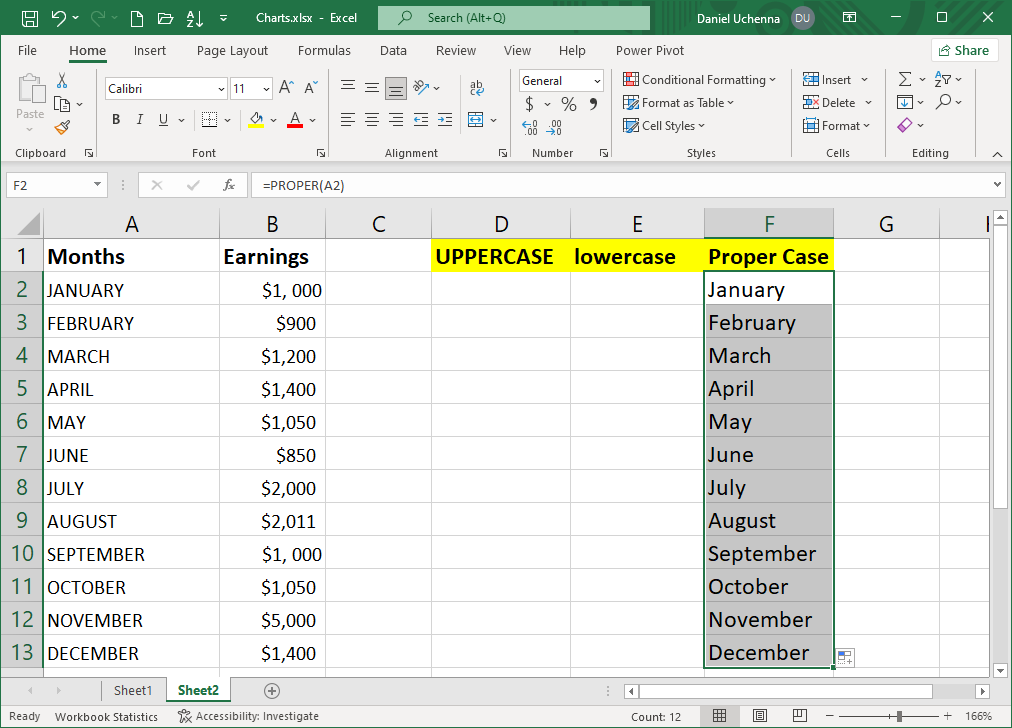The height and width of the screenshot is (728, 1012).
Task: Click Accessibility: Investigate in status bar
Action: (249, 716)
